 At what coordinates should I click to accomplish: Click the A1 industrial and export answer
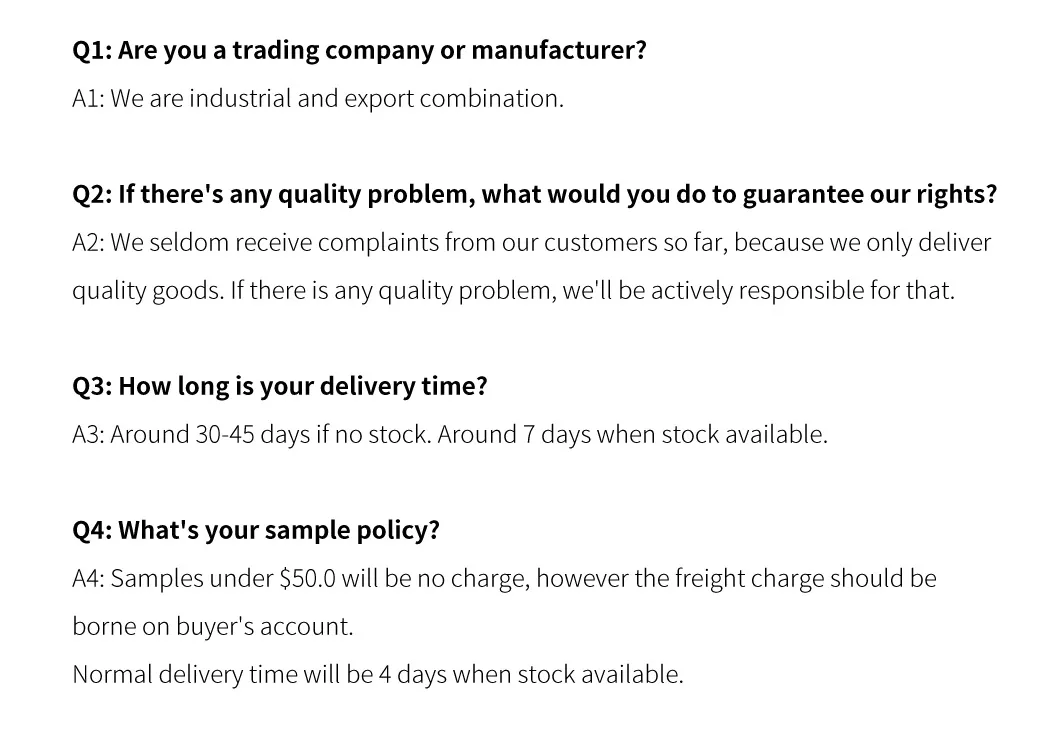click(318, 99)
